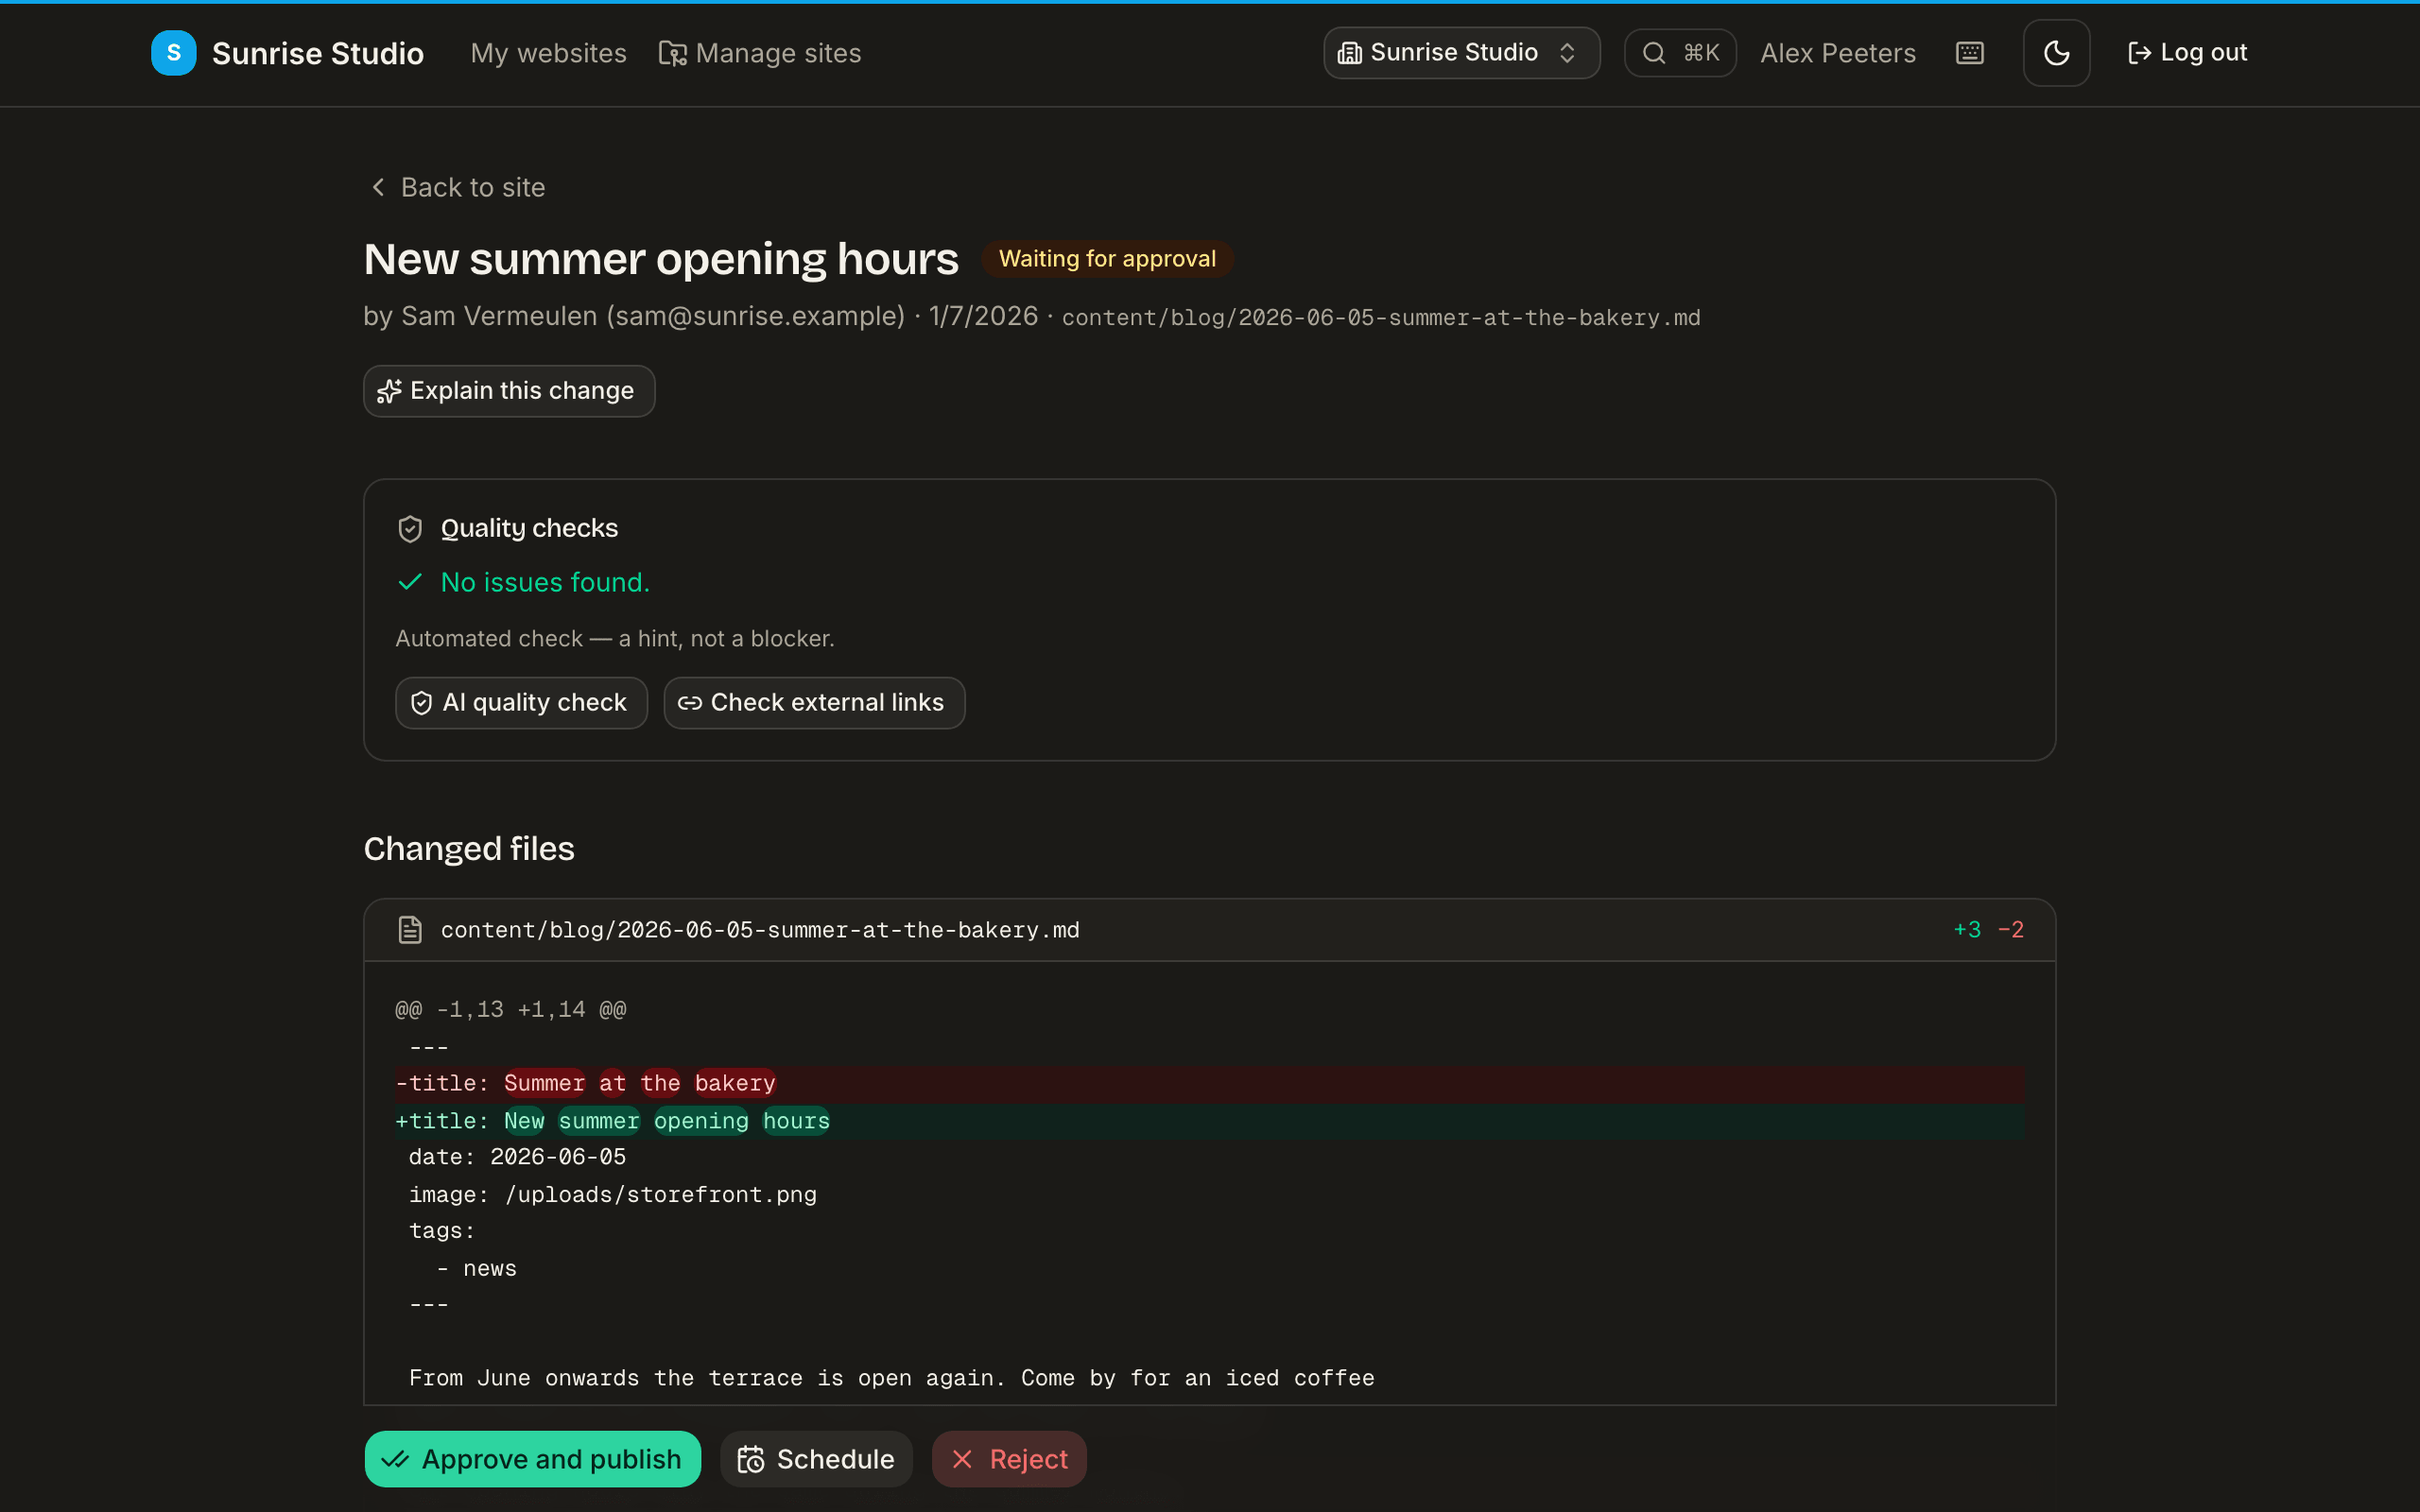Click the New summer opening hours heading

point(661,259)
